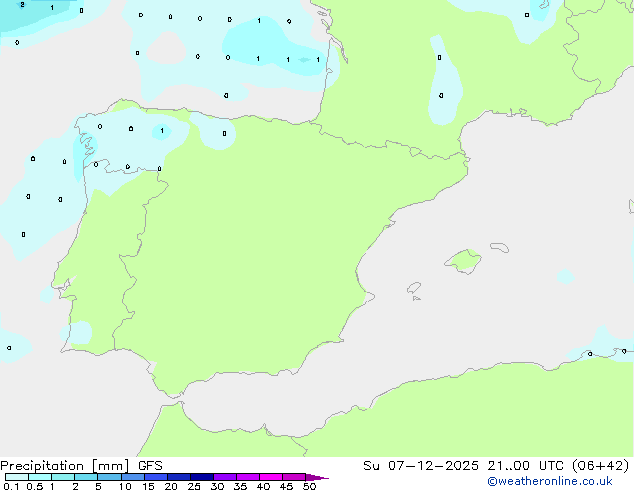The image size is (634, 490).
Task: Pick the 45–50 mm legend swatch
Action: [294, 477]
